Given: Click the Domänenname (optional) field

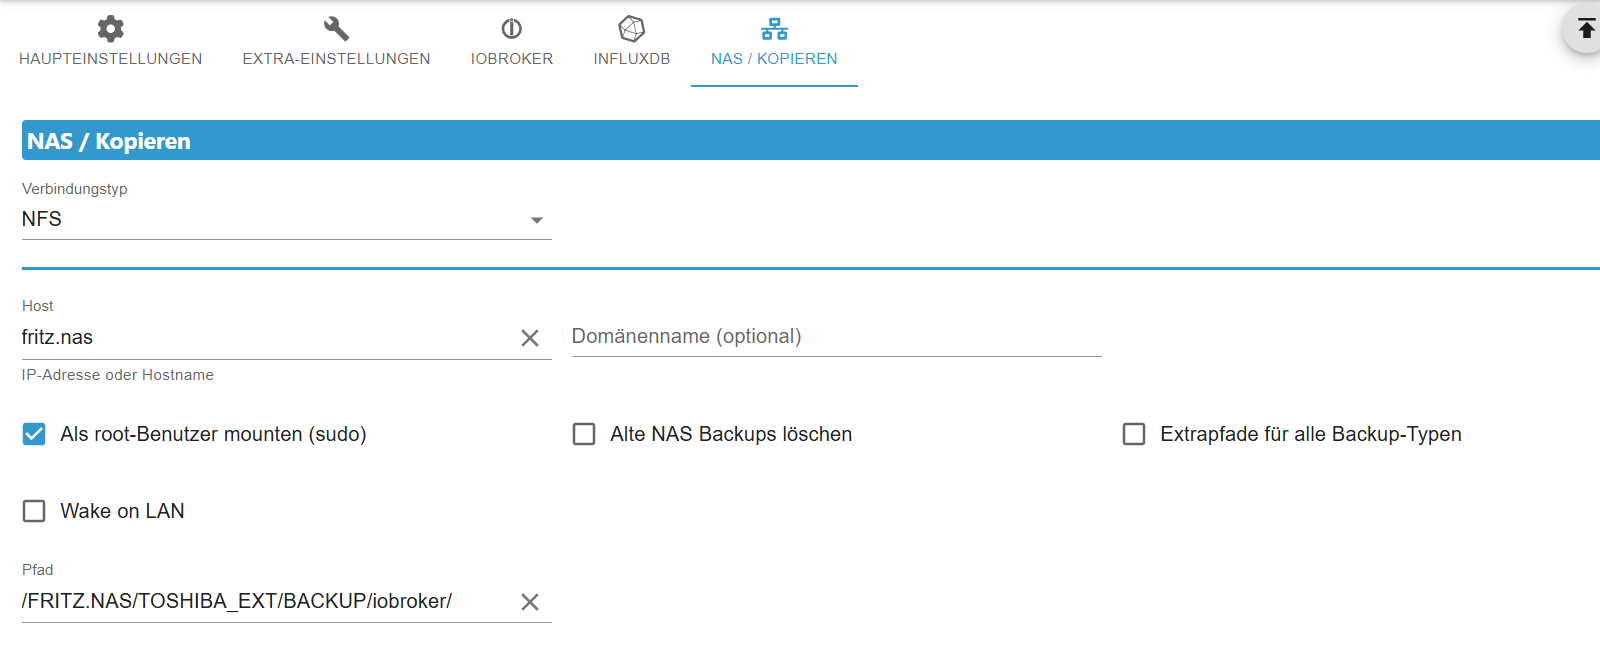Looking at the screenshot, I should [836, 337].
